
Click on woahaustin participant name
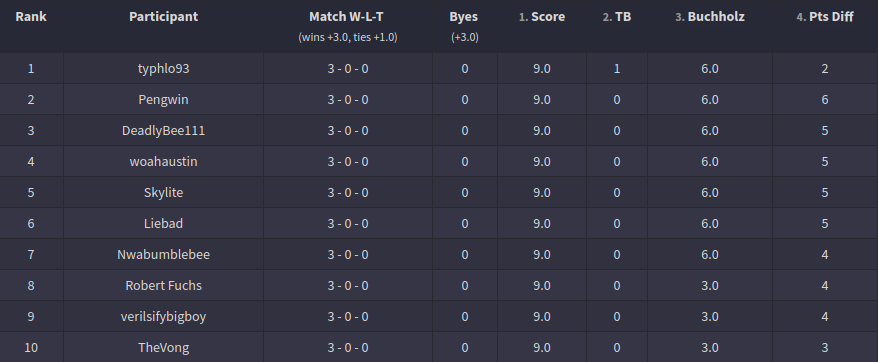tap(164, 161)
